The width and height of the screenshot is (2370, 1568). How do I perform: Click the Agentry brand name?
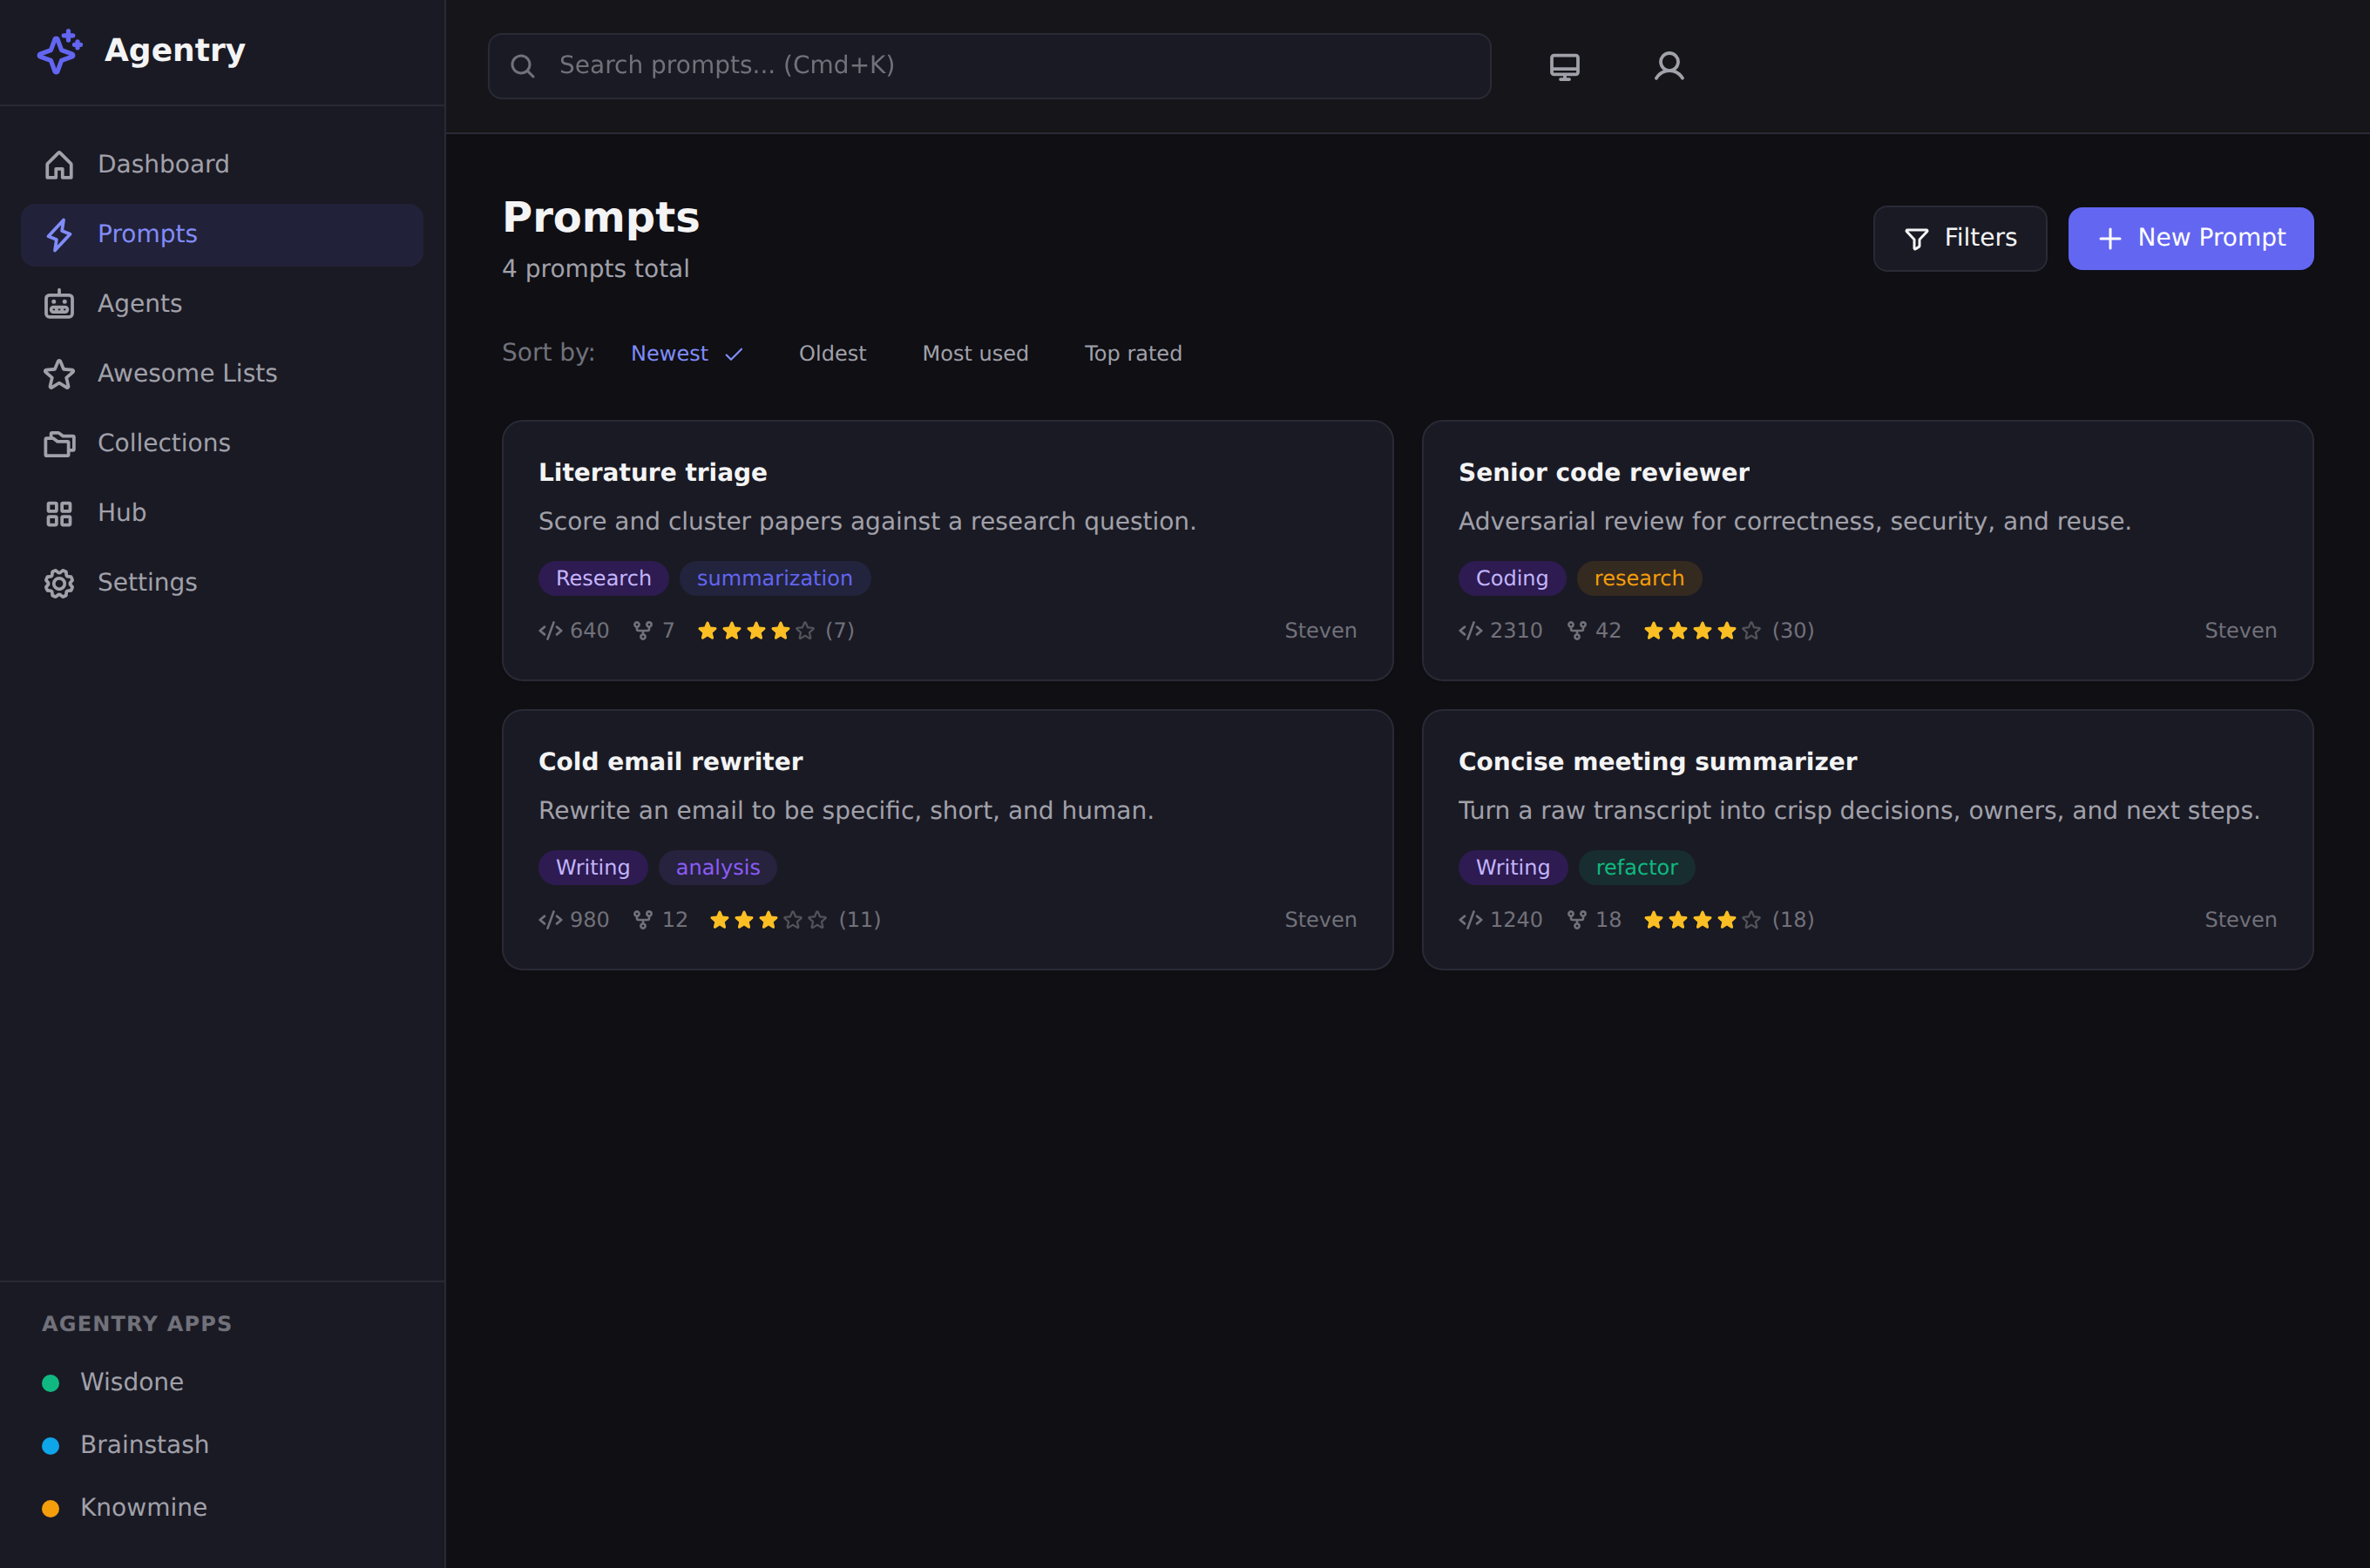point(175,50)
